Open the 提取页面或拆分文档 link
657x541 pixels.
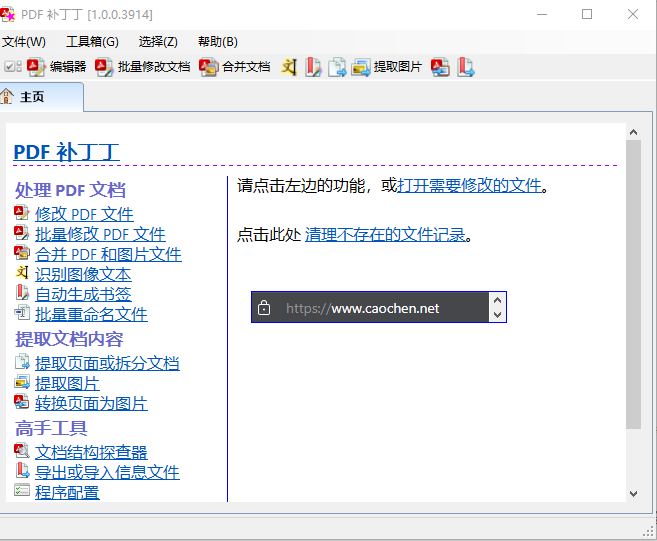click(x=107, y=363)
